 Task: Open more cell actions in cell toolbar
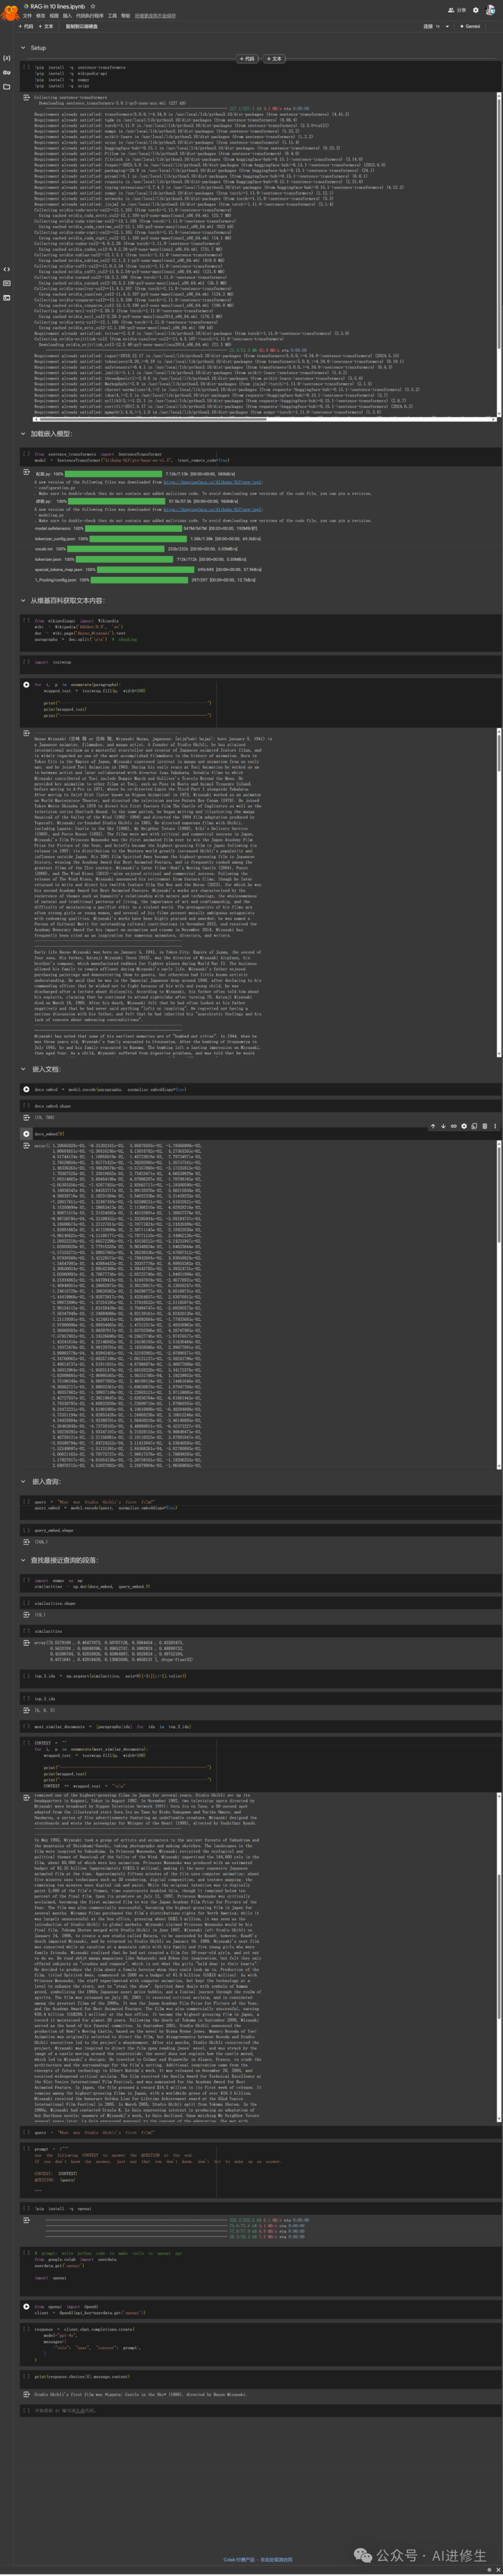(495, 1127)
